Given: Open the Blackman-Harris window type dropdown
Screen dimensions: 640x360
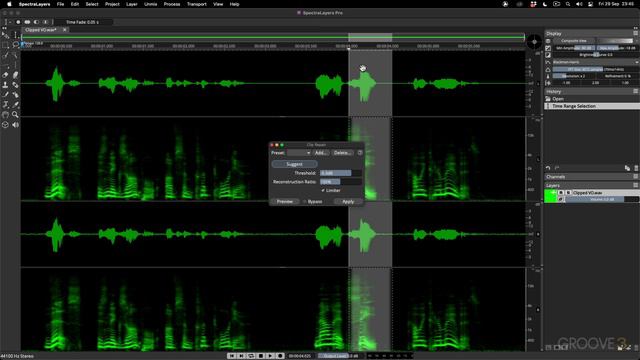Looking at the screenshot, I should click(596, 62).
